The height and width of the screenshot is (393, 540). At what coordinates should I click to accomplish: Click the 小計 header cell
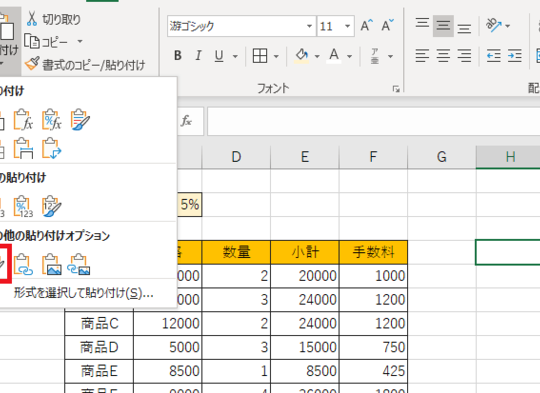tap(305, 252)
